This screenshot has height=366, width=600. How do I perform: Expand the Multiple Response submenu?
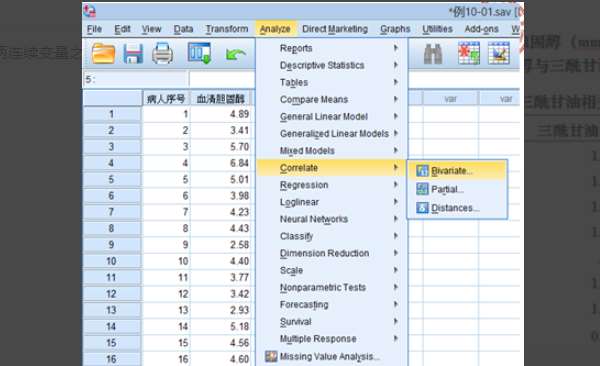(331, 339)
